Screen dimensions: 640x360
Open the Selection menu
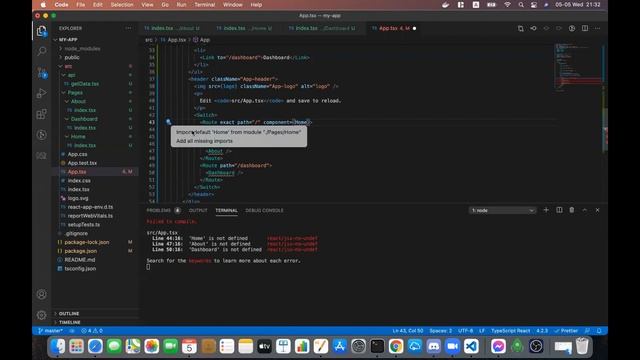coord(122,5)
